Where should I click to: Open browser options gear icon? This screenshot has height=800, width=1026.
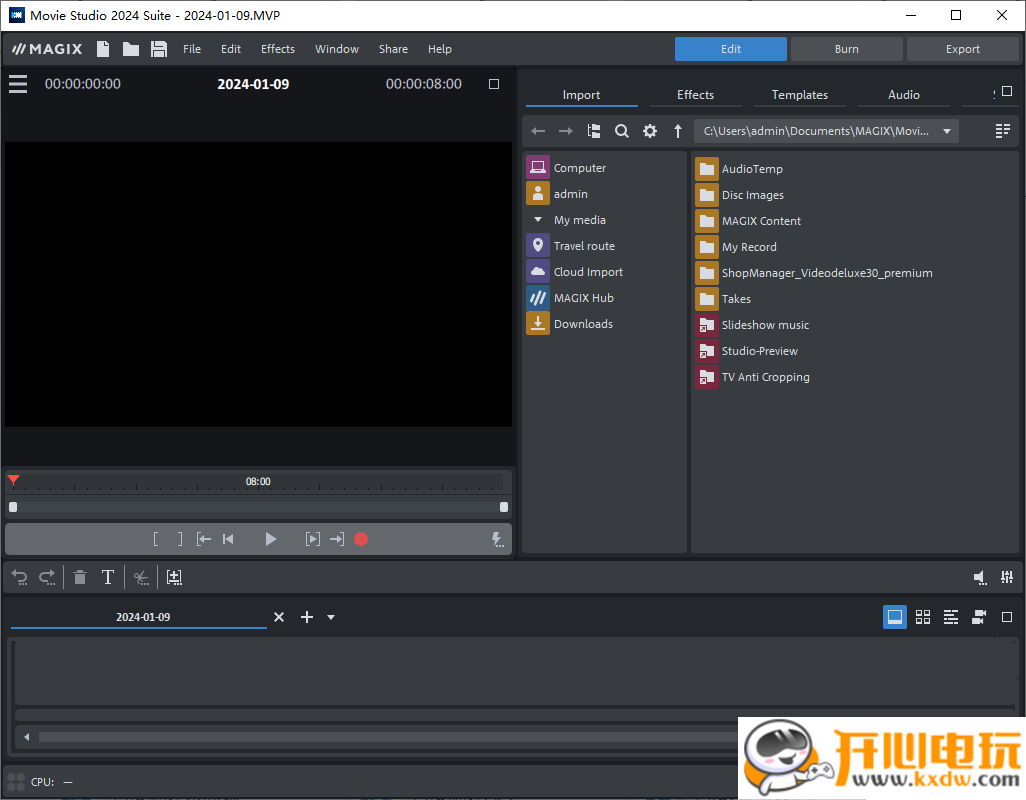click(650, 131)
